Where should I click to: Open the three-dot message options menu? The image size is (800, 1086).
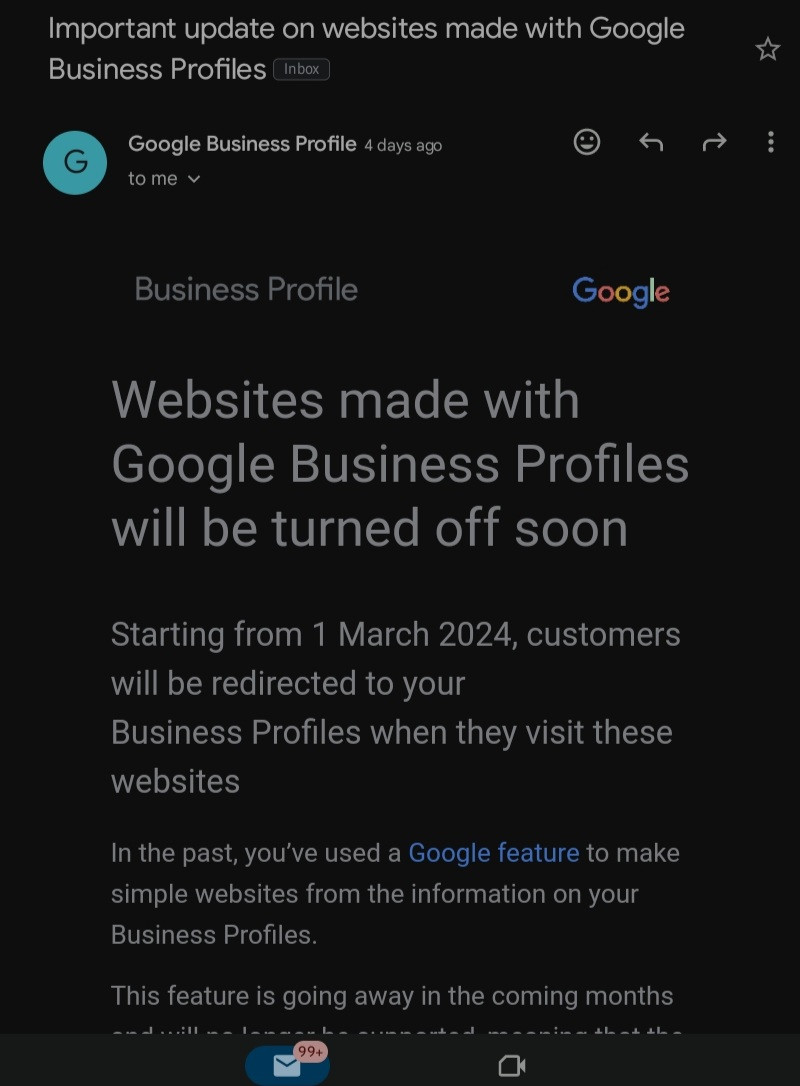tap(770, 142)
